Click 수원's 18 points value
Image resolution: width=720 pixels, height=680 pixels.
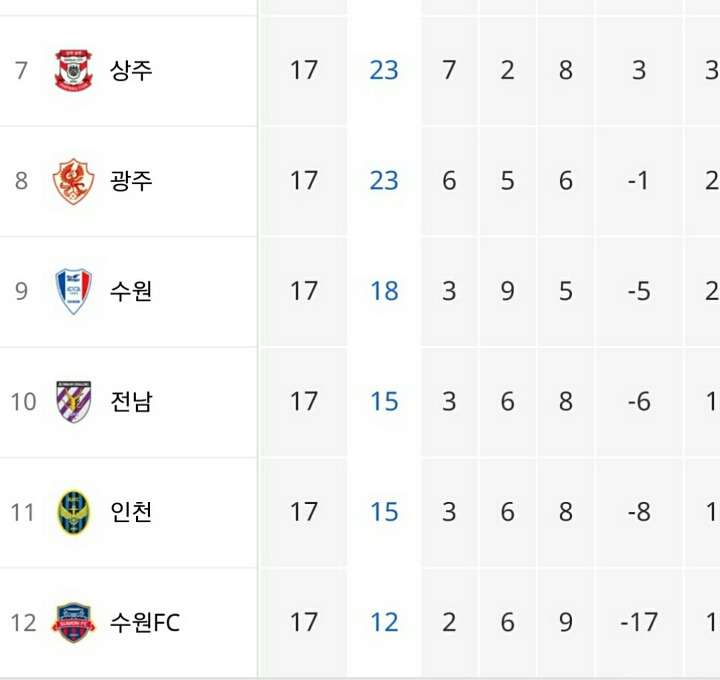coord(384,291)
